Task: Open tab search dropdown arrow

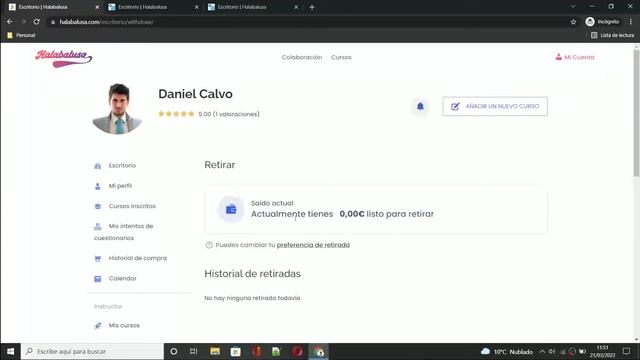Action: (573, 7)
